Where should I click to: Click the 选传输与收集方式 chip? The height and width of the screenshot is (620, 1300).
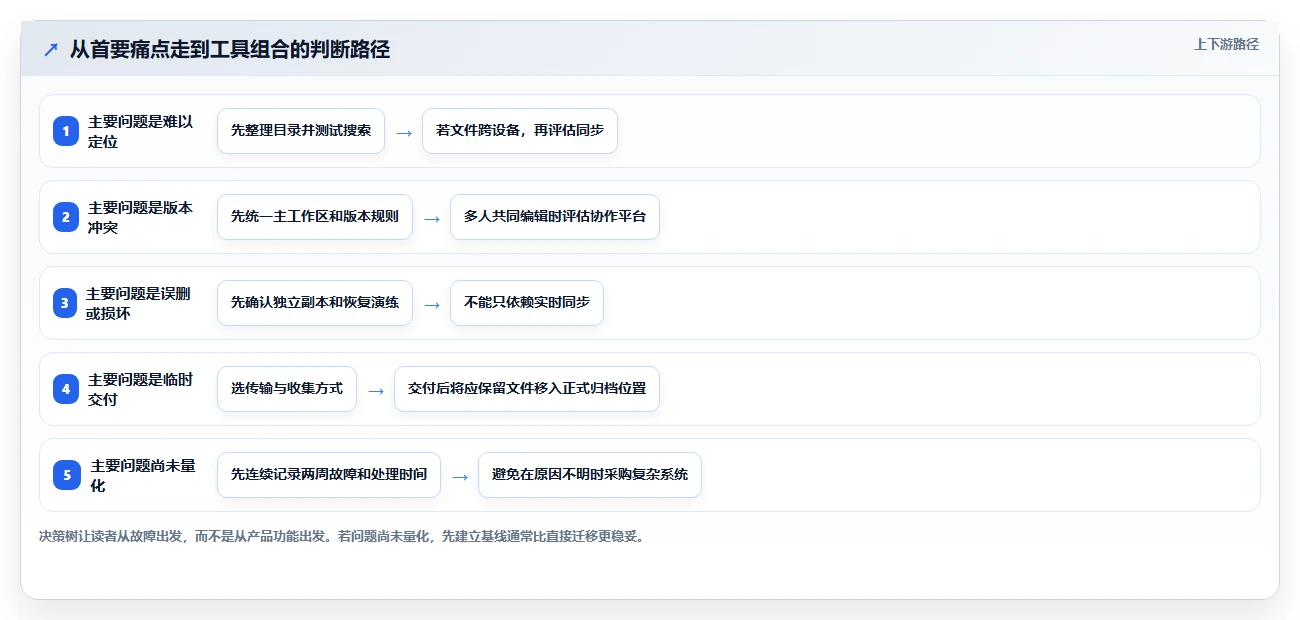[x=287, y=389]
